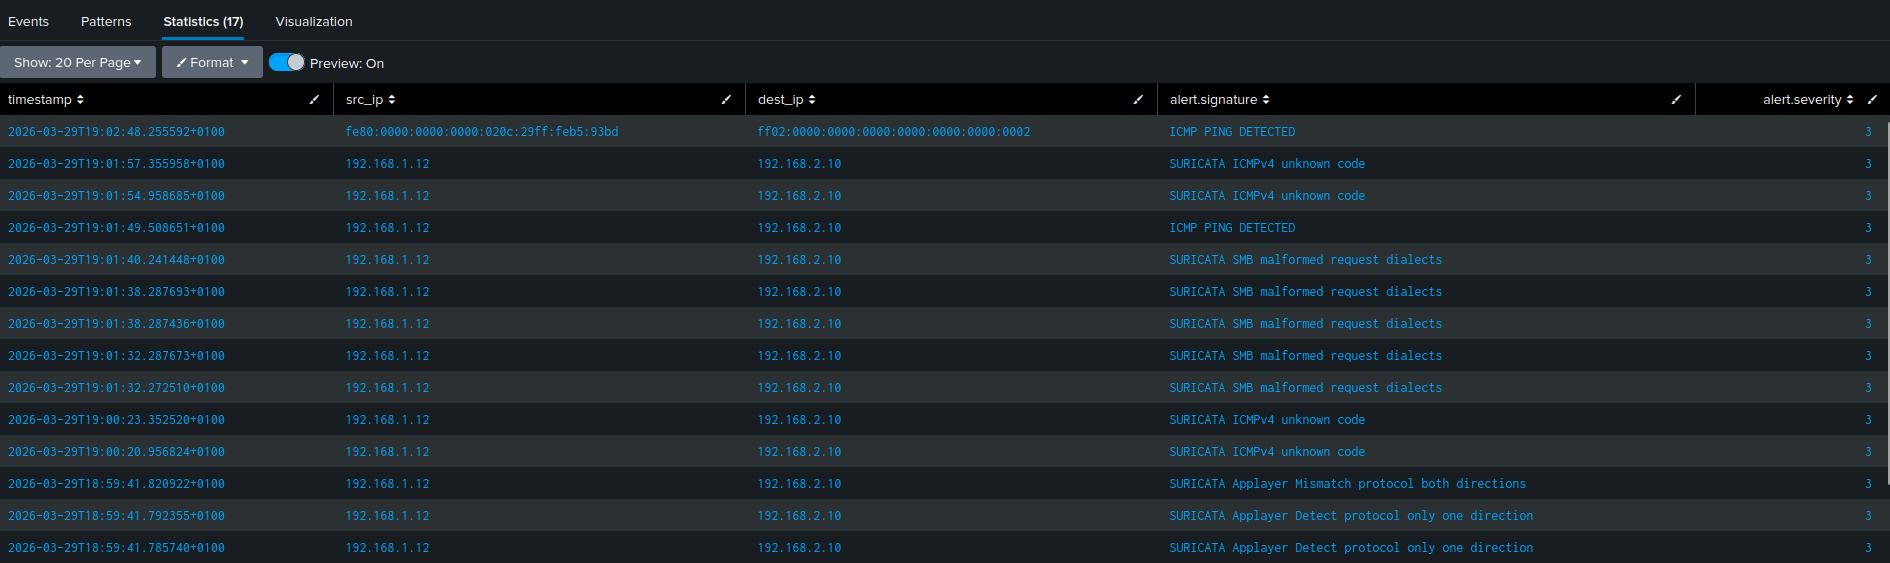1890x563 pixels.
Task: Click Applayer Mismatch protocol both directions signature
Action: click(1348, 483)
